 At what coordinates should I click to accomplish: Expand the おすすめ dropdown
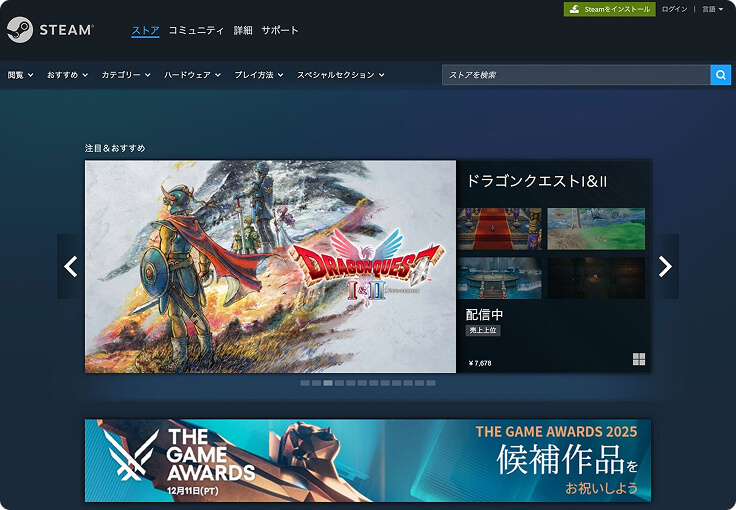pyautogui.click(x=67, y=75)
